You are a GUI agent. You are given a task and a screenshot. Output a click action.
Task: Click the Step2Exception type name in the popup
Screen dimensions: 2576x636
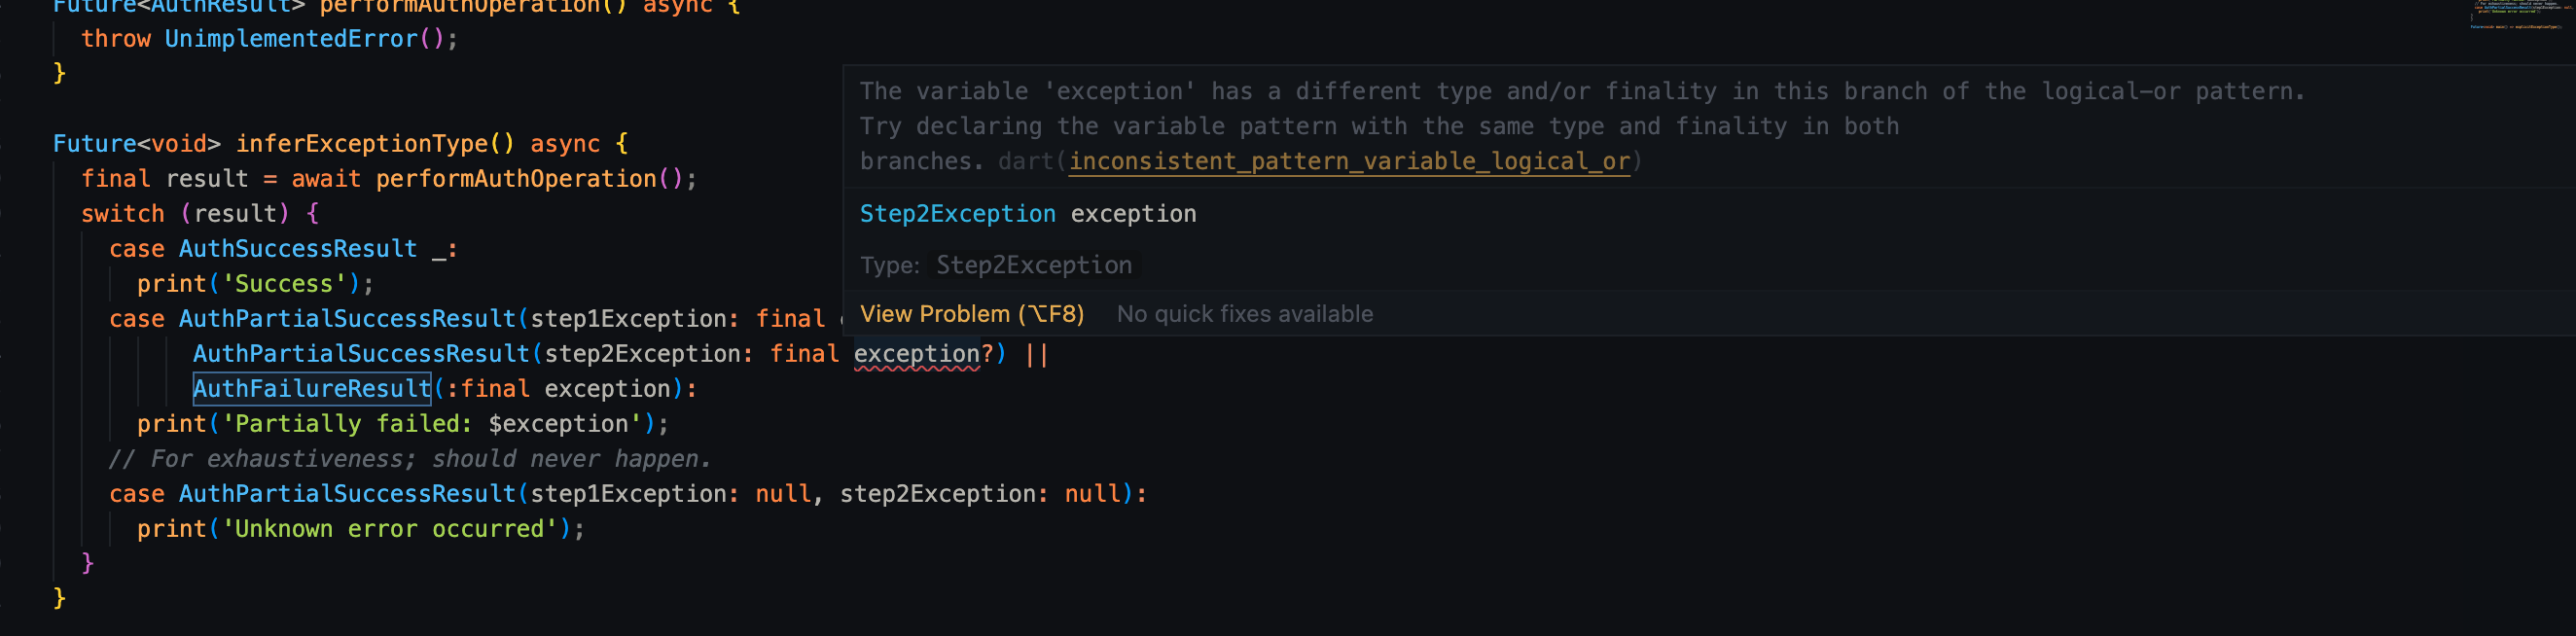click(x=957, y=213)
